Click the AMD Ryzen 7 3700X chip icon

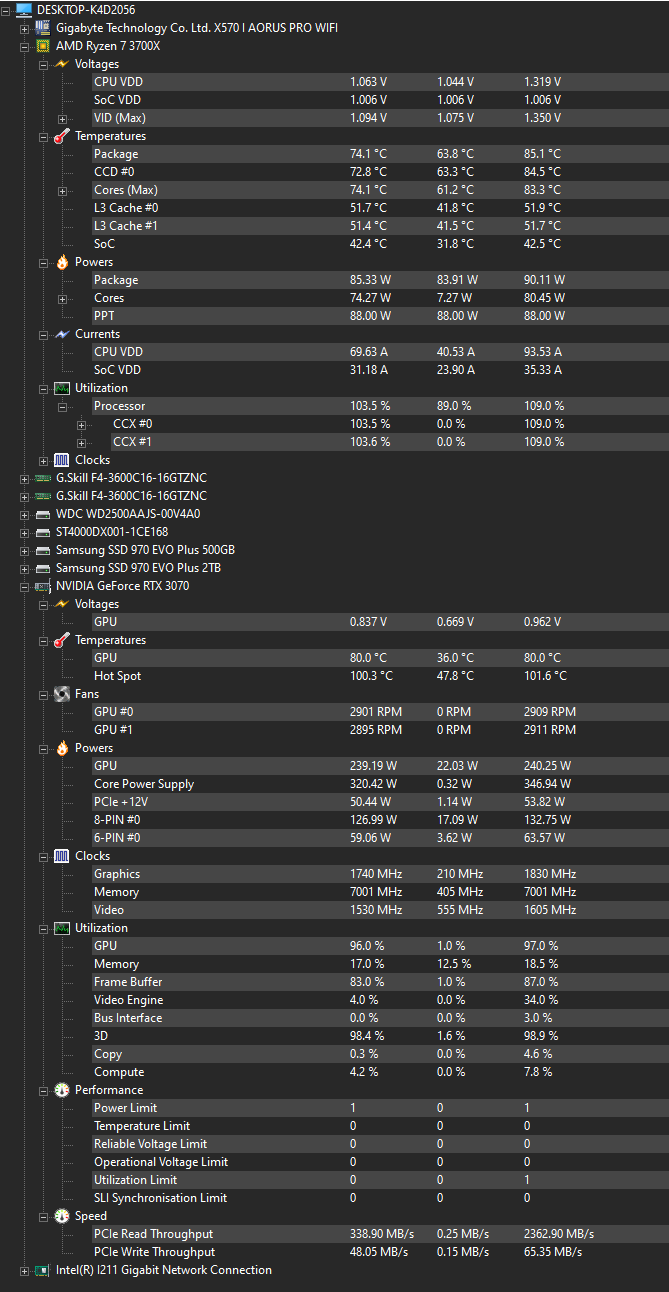coord(43,46)
